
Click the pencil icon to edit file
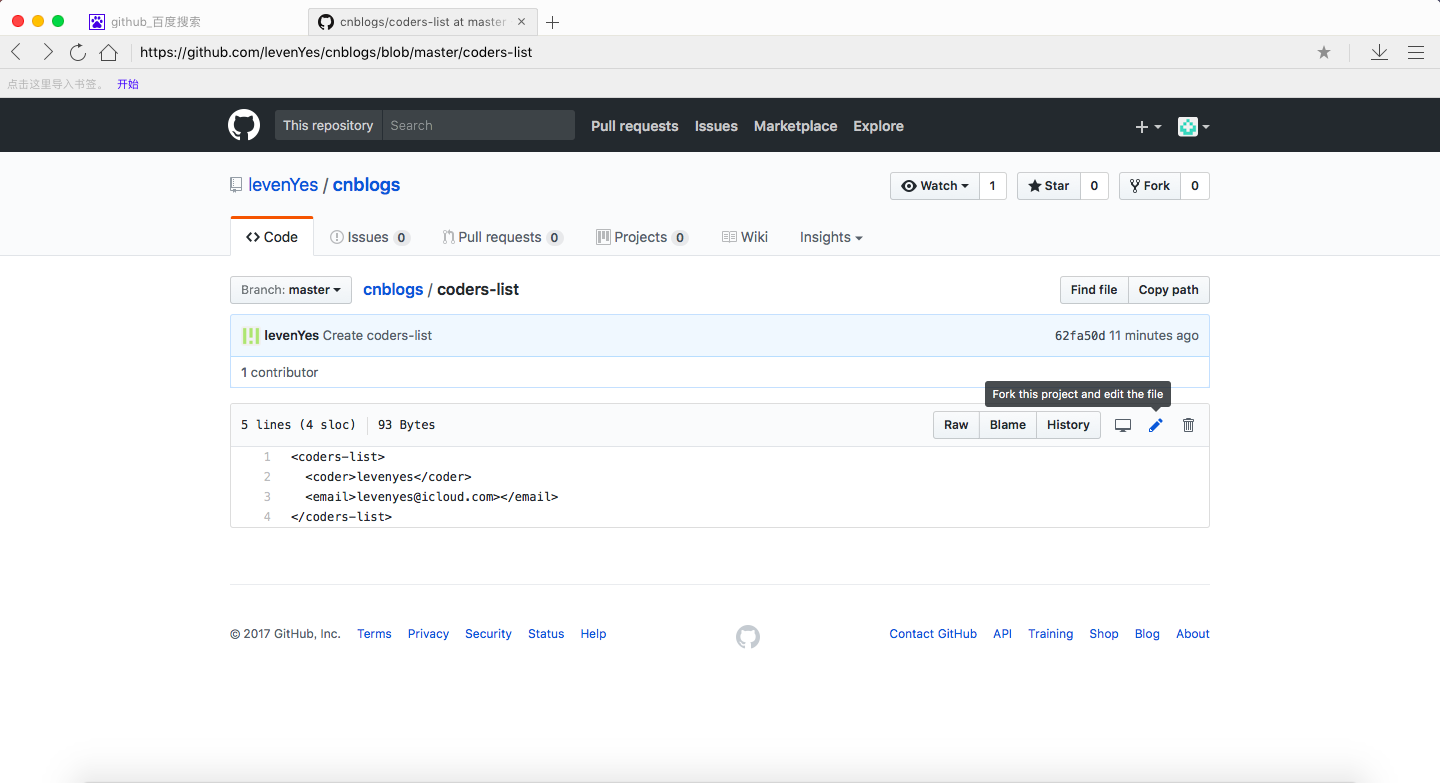1155,425
